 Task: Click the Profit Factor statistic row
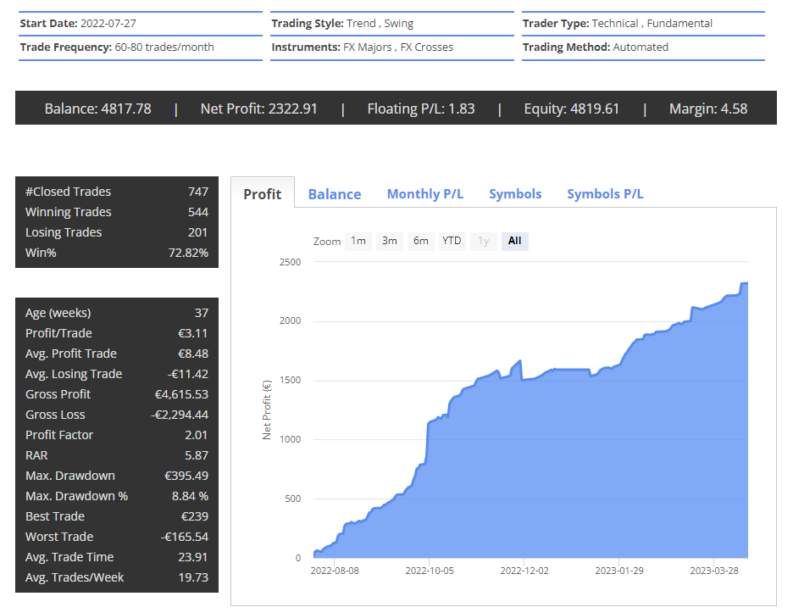pyautogui.click(x=116, y=435)
